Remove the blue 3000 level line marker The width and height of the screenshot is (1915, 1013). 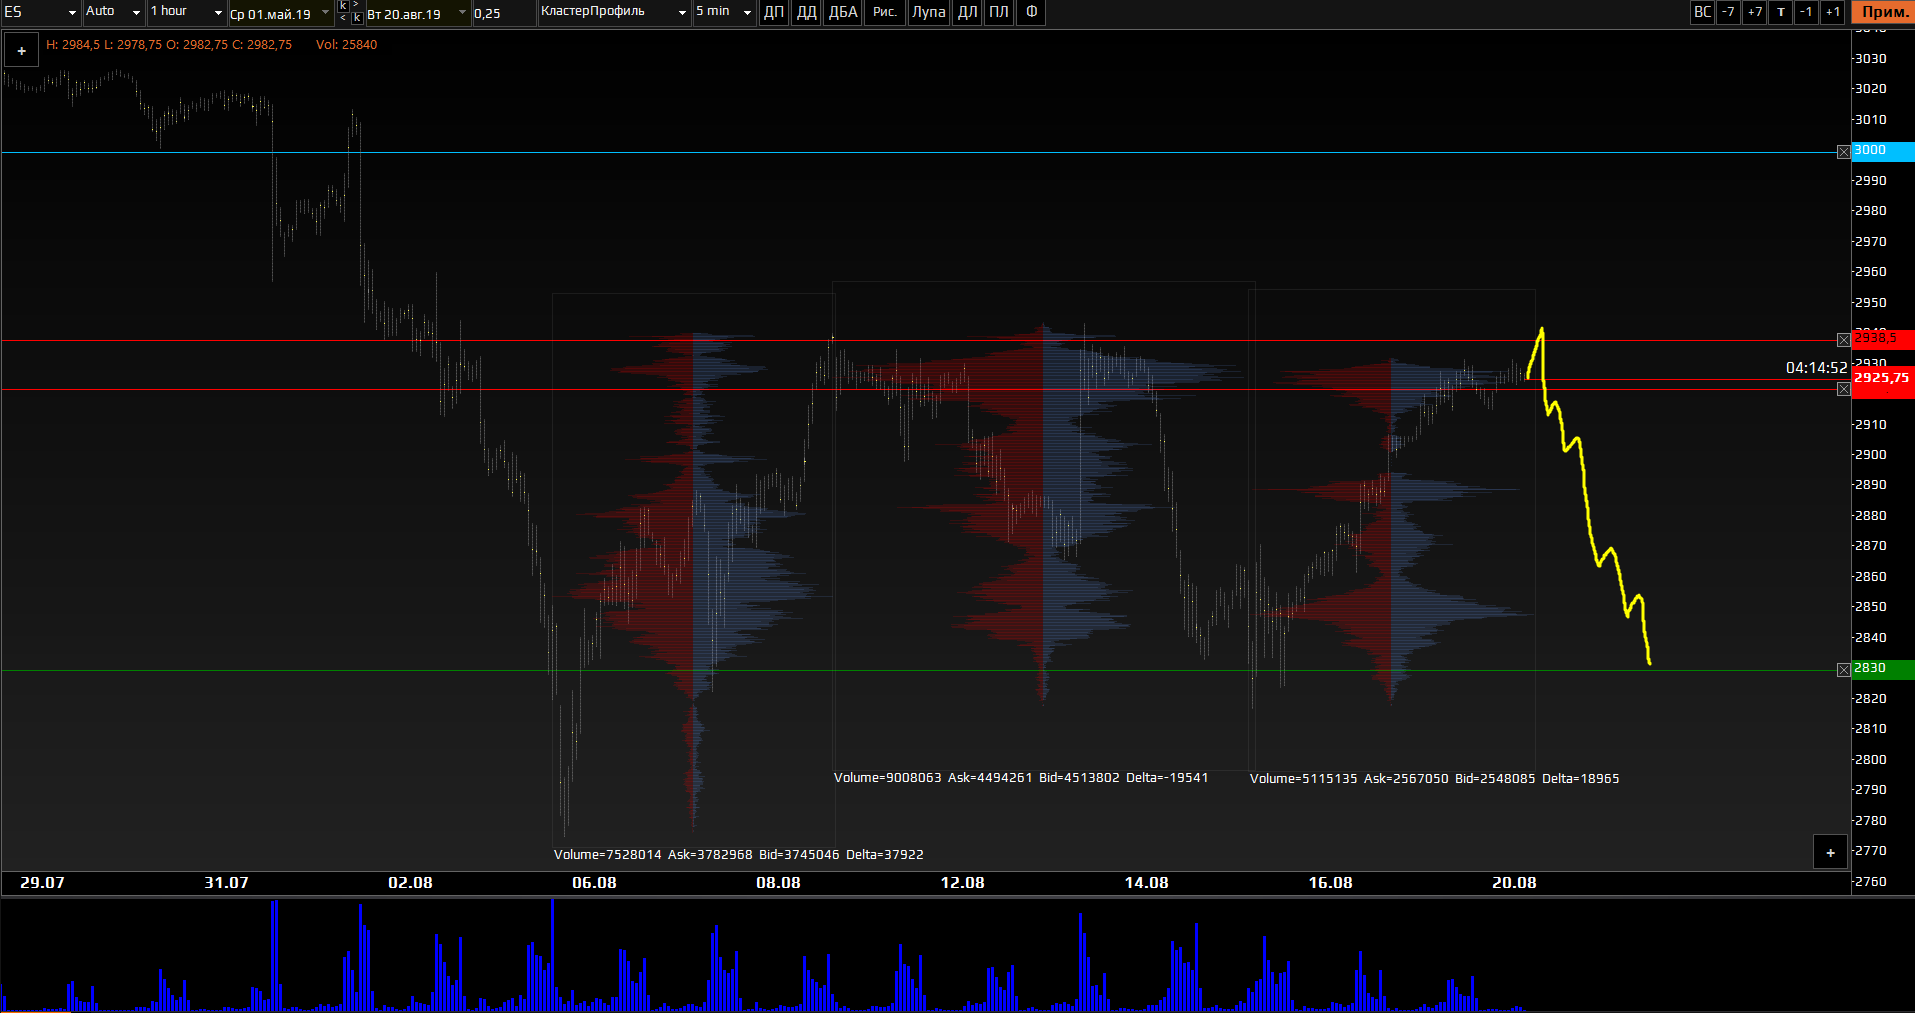point(1843,152)
